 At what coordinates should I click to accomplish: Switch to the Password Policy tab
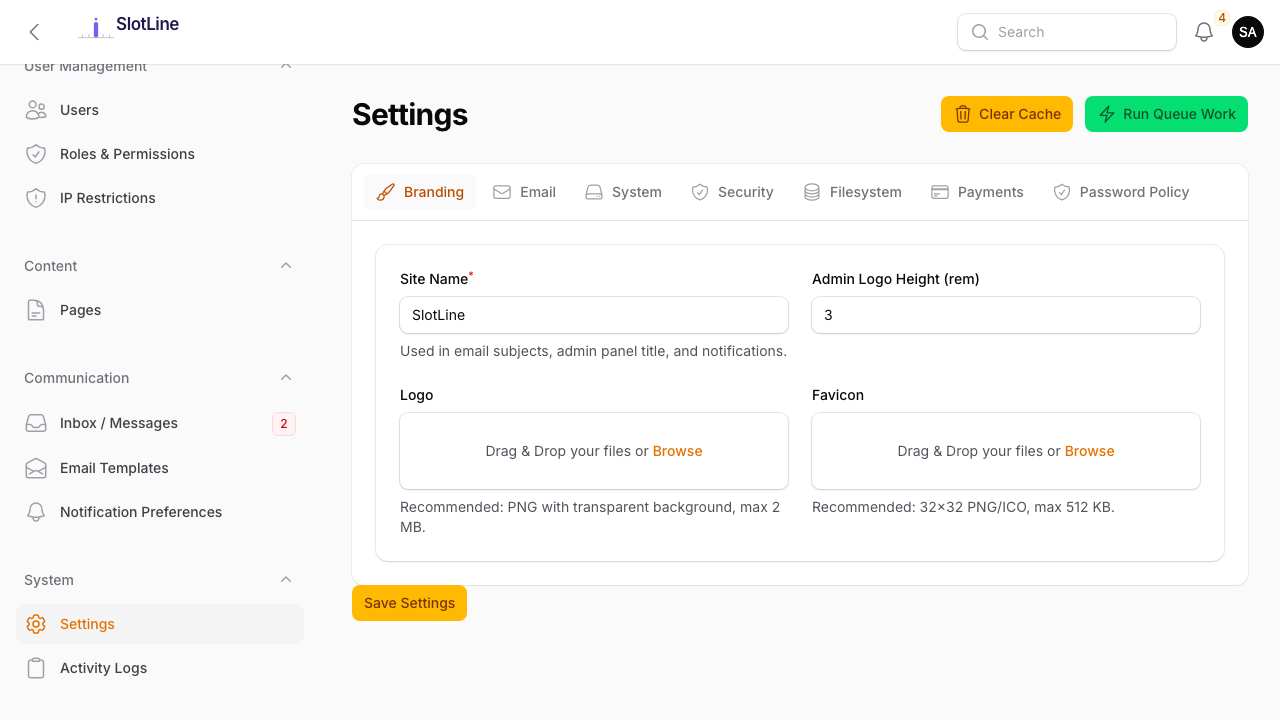click(1121, 192)
